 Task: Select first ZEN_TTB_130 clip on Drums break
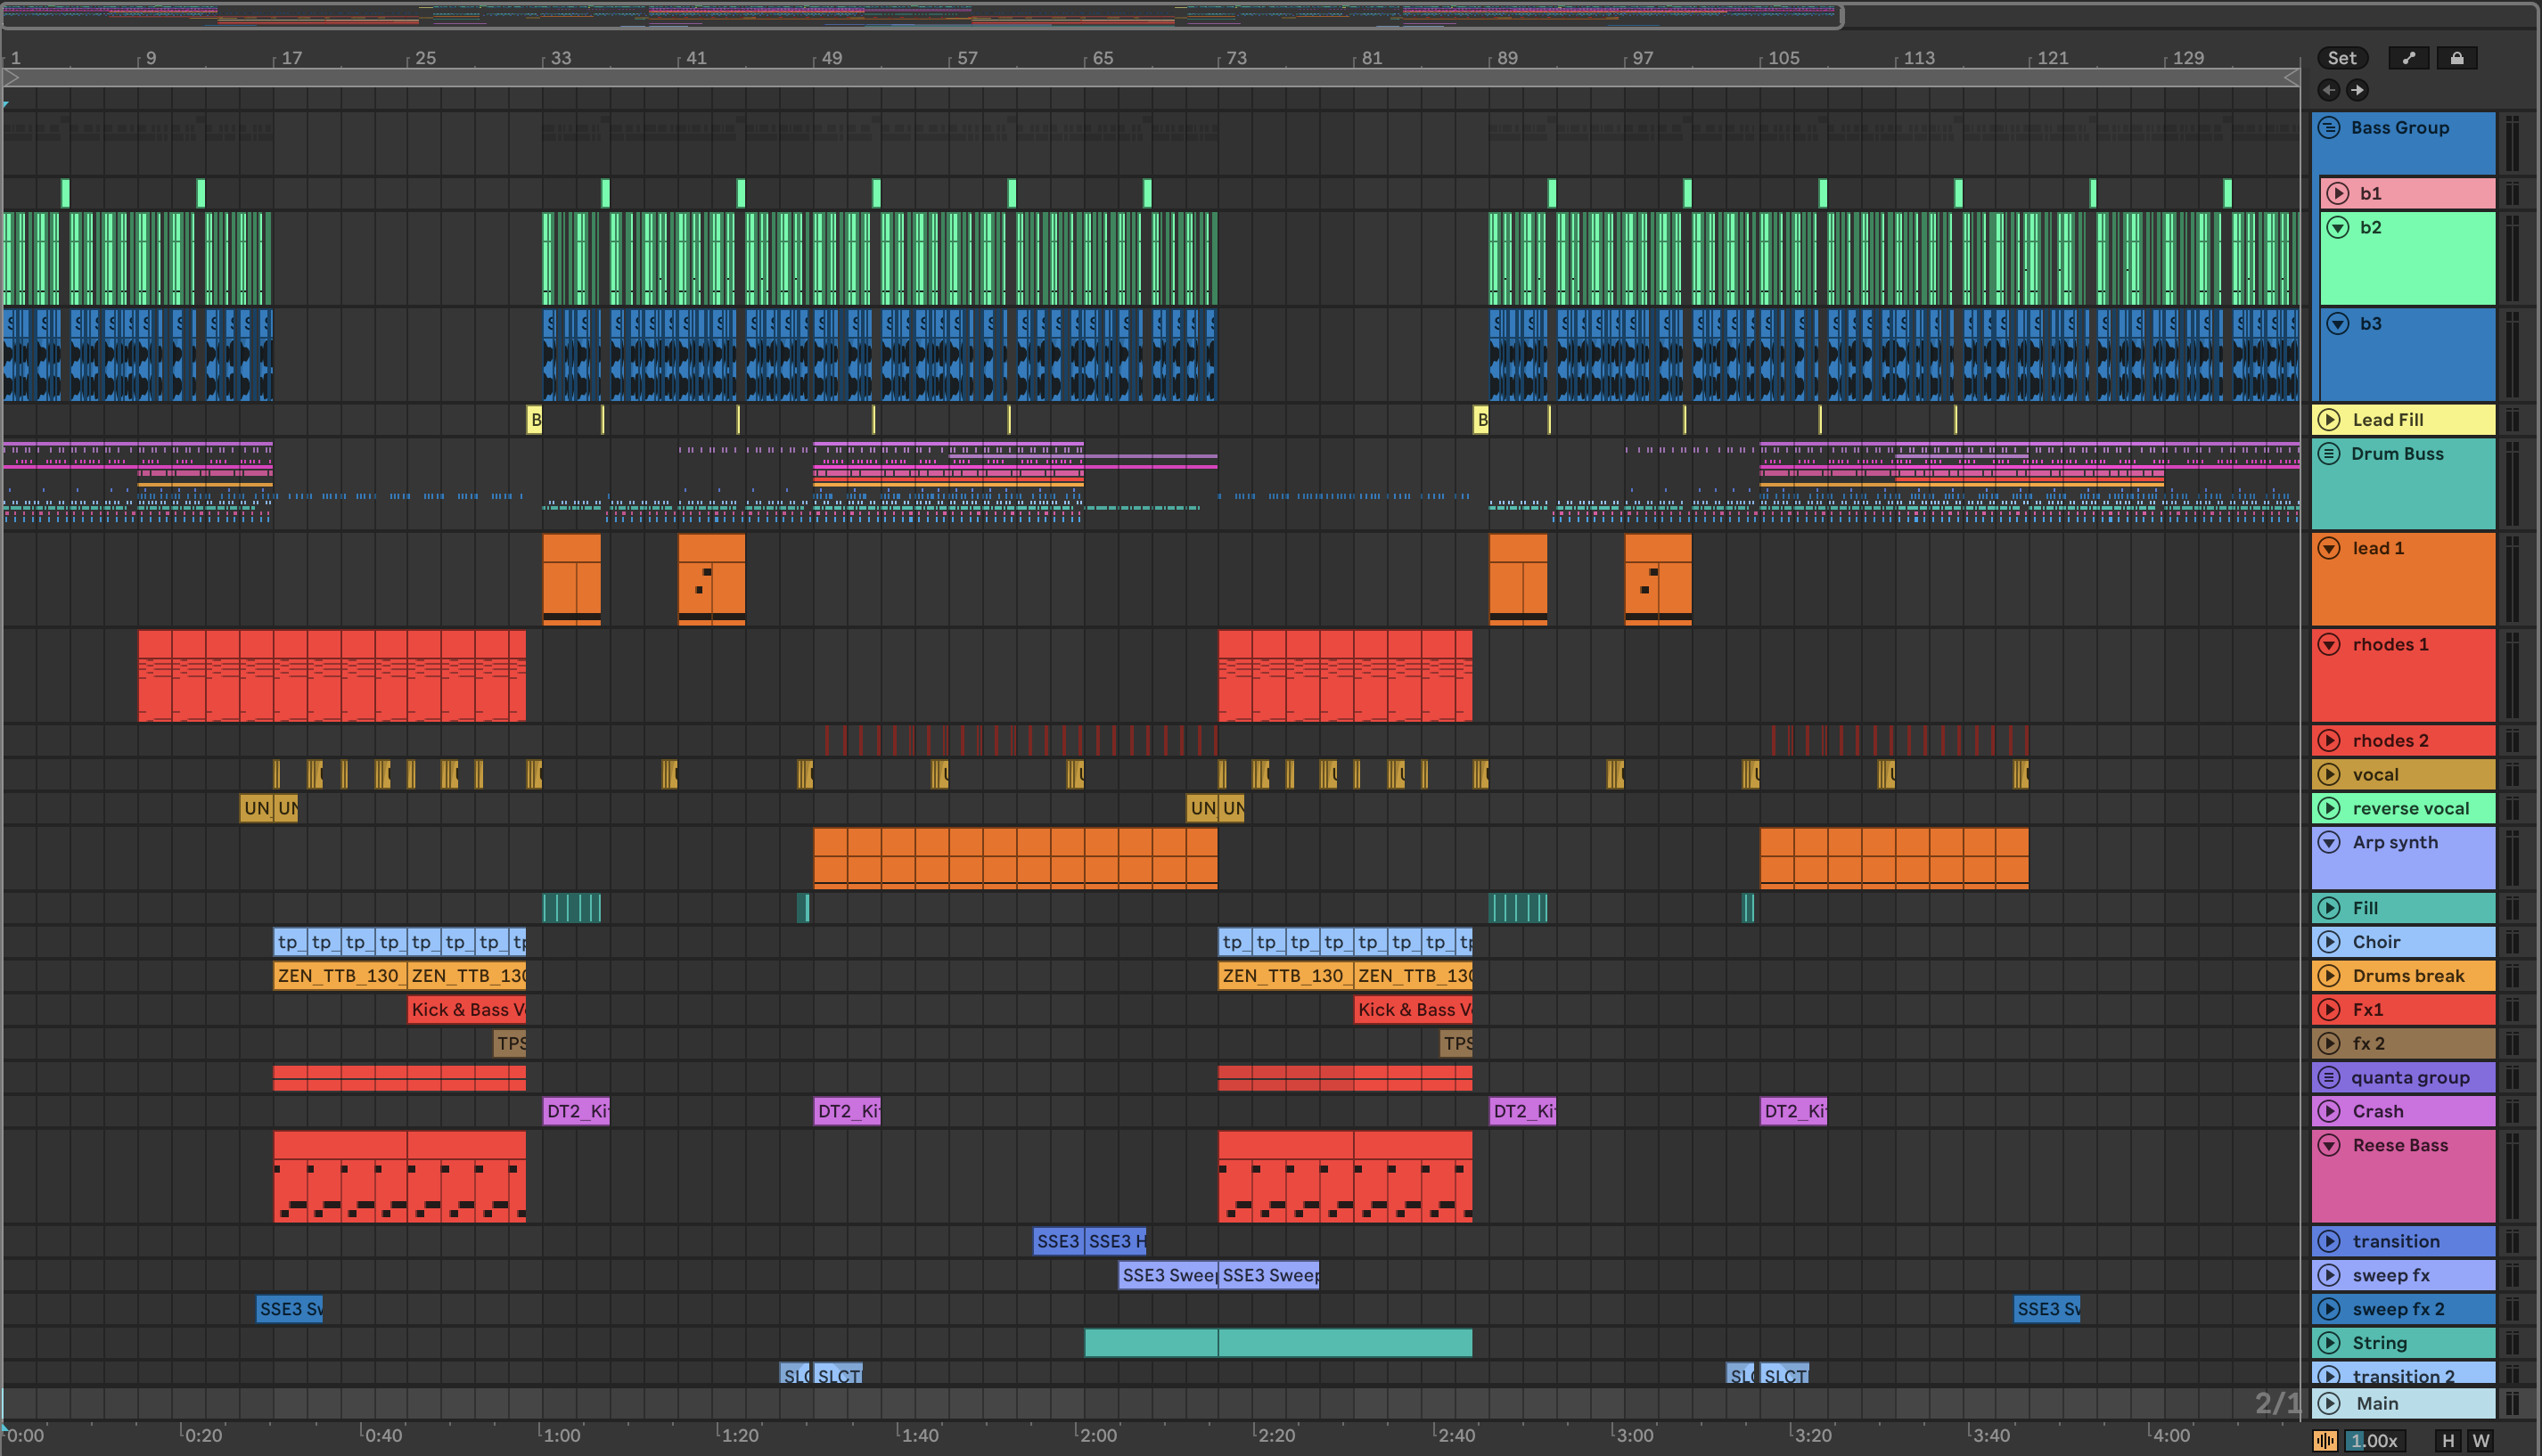(340, 976)
